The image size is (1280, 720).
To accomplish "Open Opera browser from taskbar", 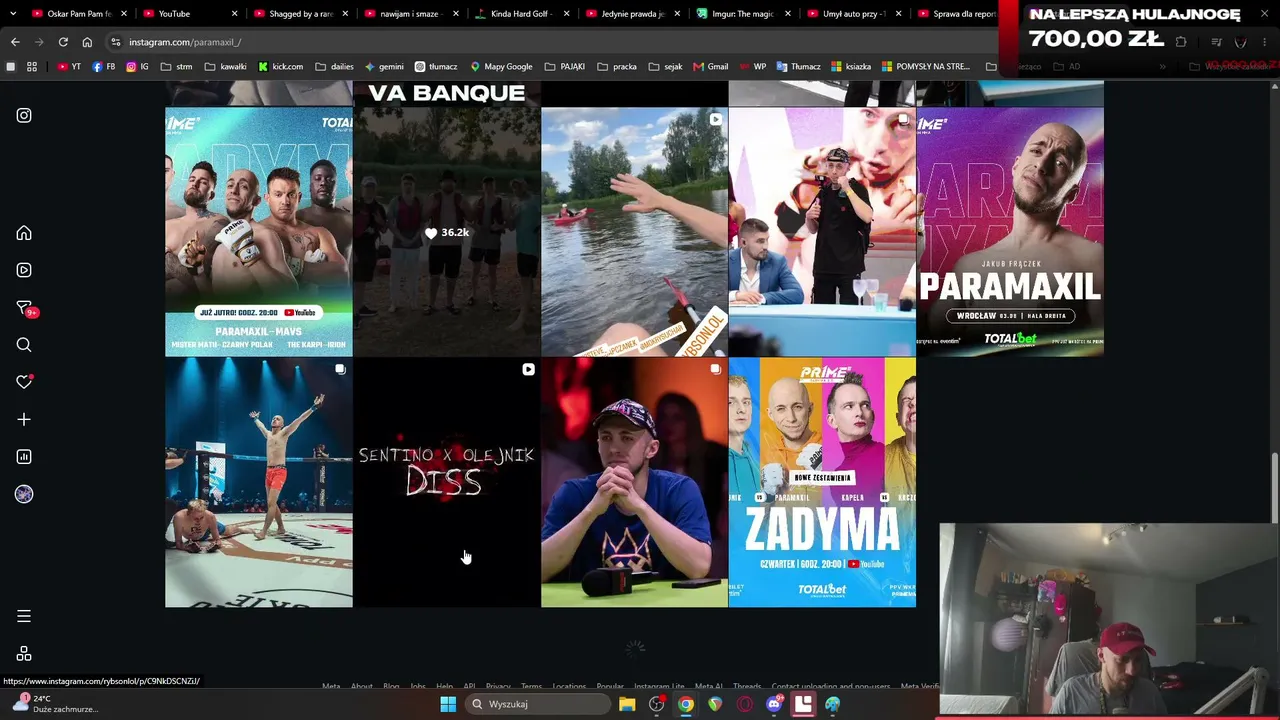I will (x=744, y=704).
